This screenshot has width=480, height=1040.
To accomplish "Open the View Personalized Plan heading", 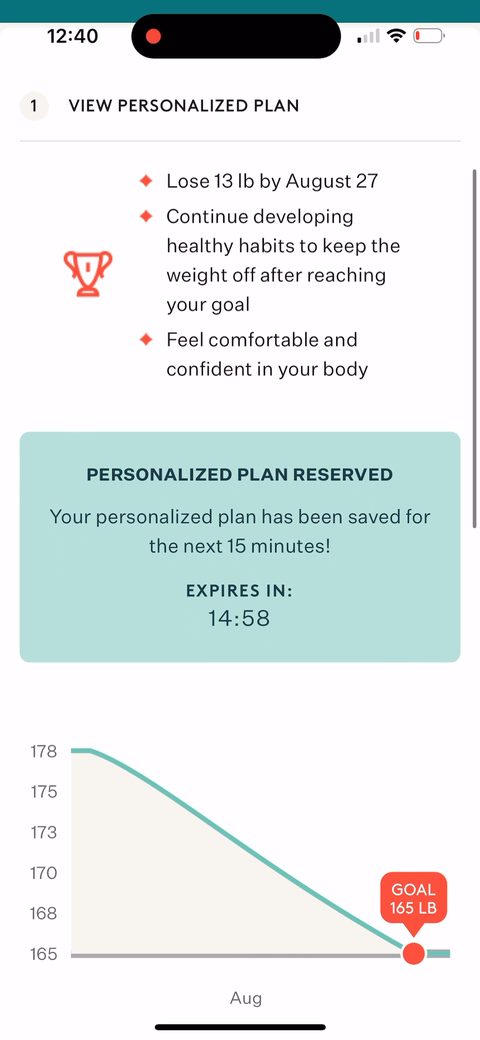I will pos(184,105).
